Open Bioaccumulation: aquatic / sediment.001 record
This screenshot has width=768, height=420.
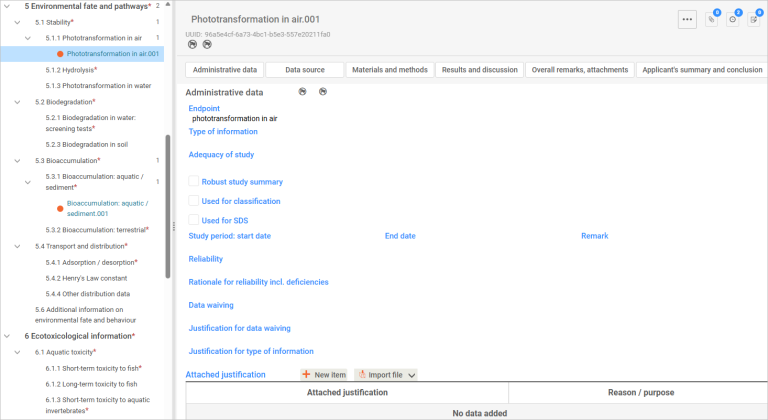coord(107,208)
